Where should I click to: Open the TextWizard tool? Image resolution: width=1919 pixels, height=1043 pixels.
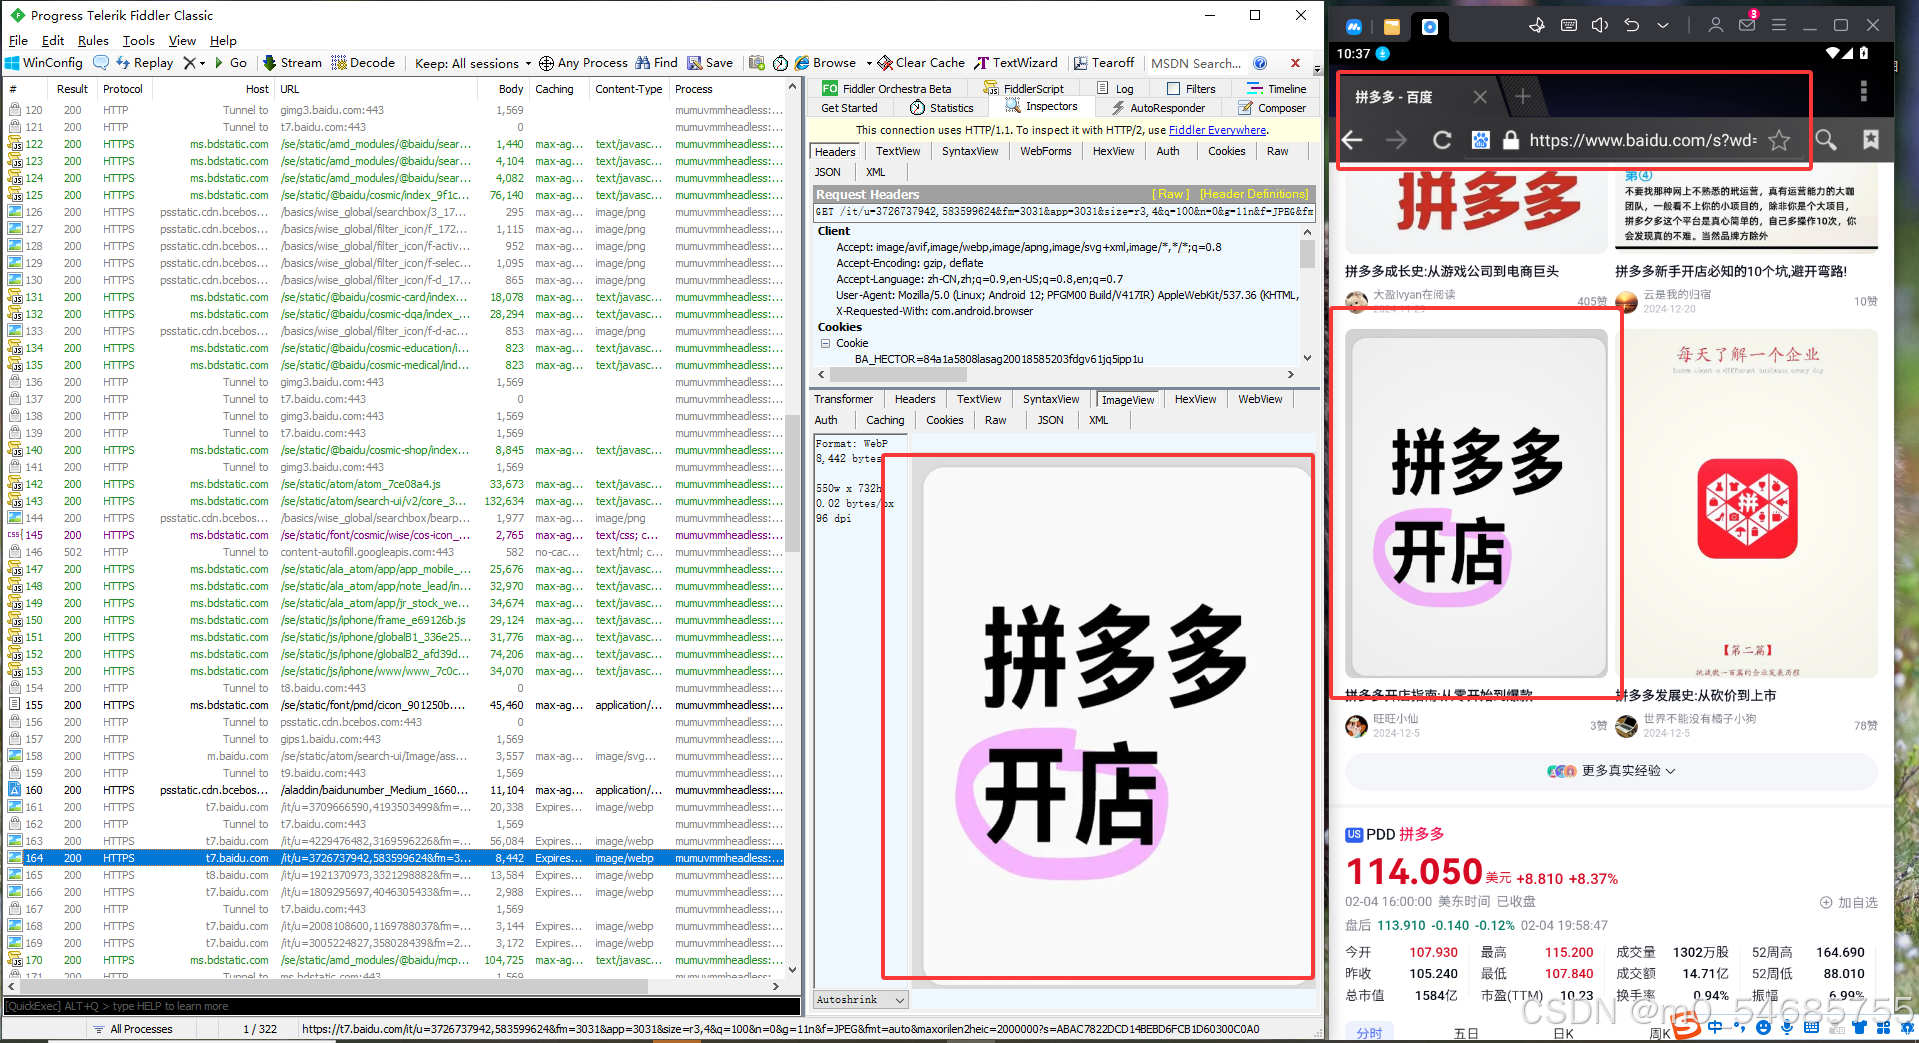[1016, 62]
